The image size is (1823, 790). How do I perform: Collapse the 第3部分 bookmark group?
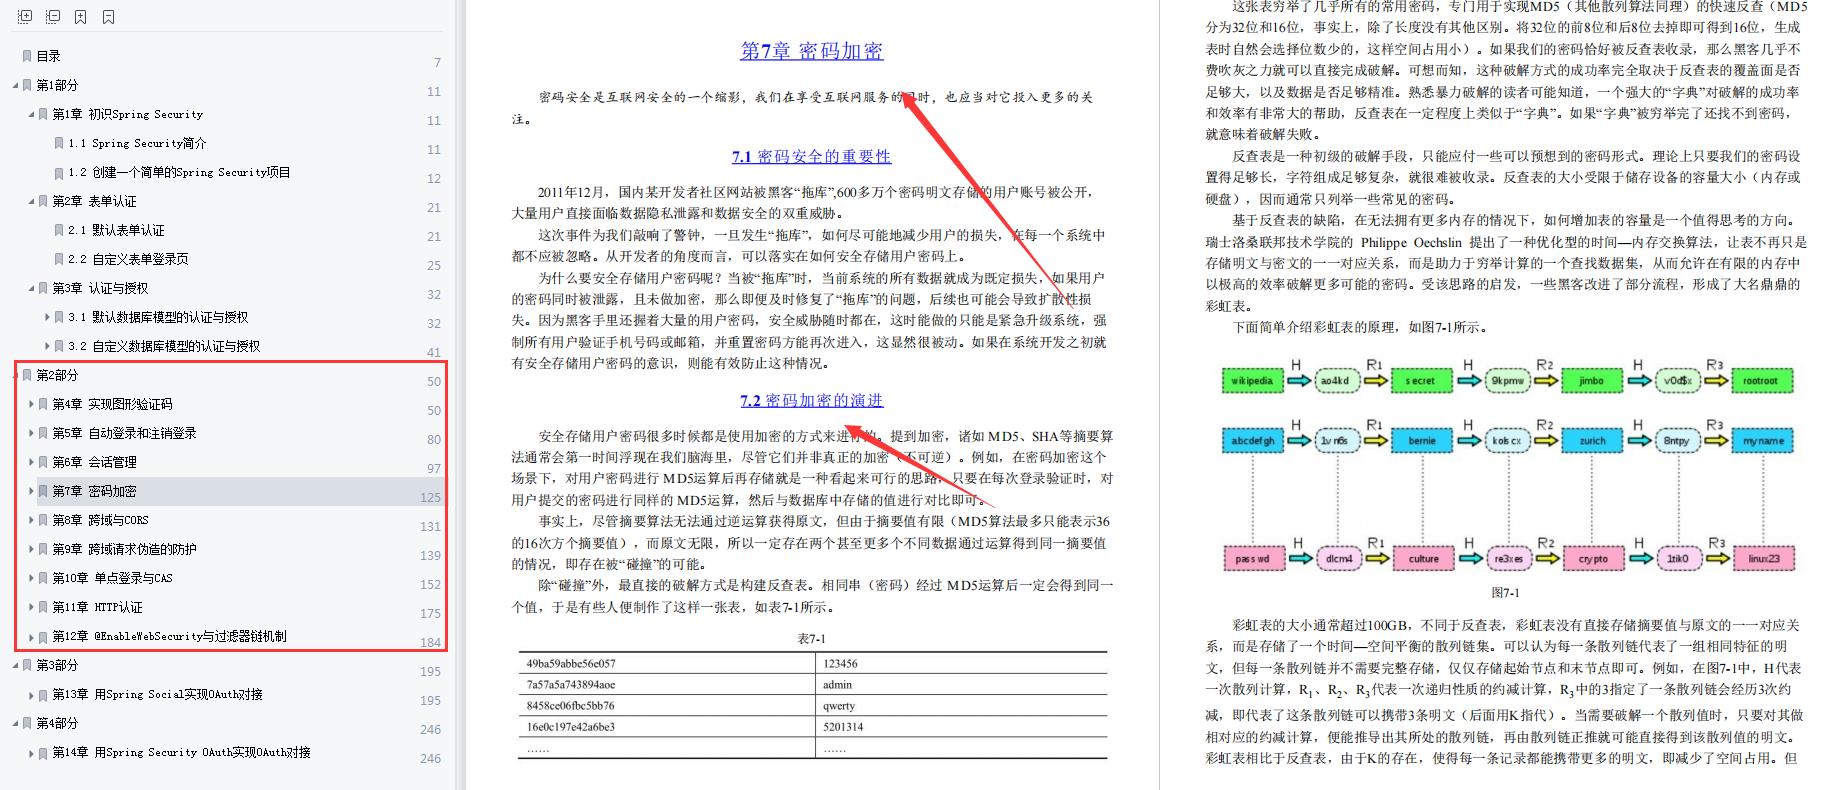click(x=15, y=665)
